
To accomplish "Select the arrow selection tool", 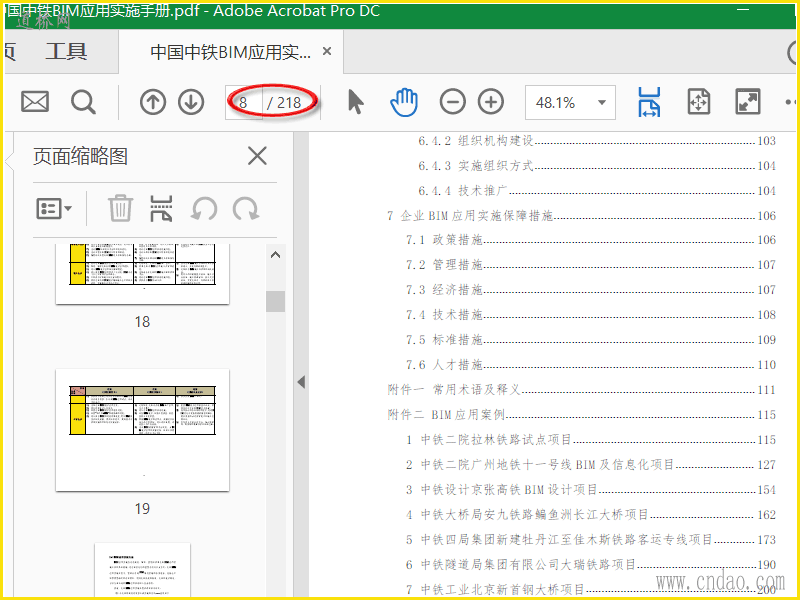I will [x=355, y=102].
